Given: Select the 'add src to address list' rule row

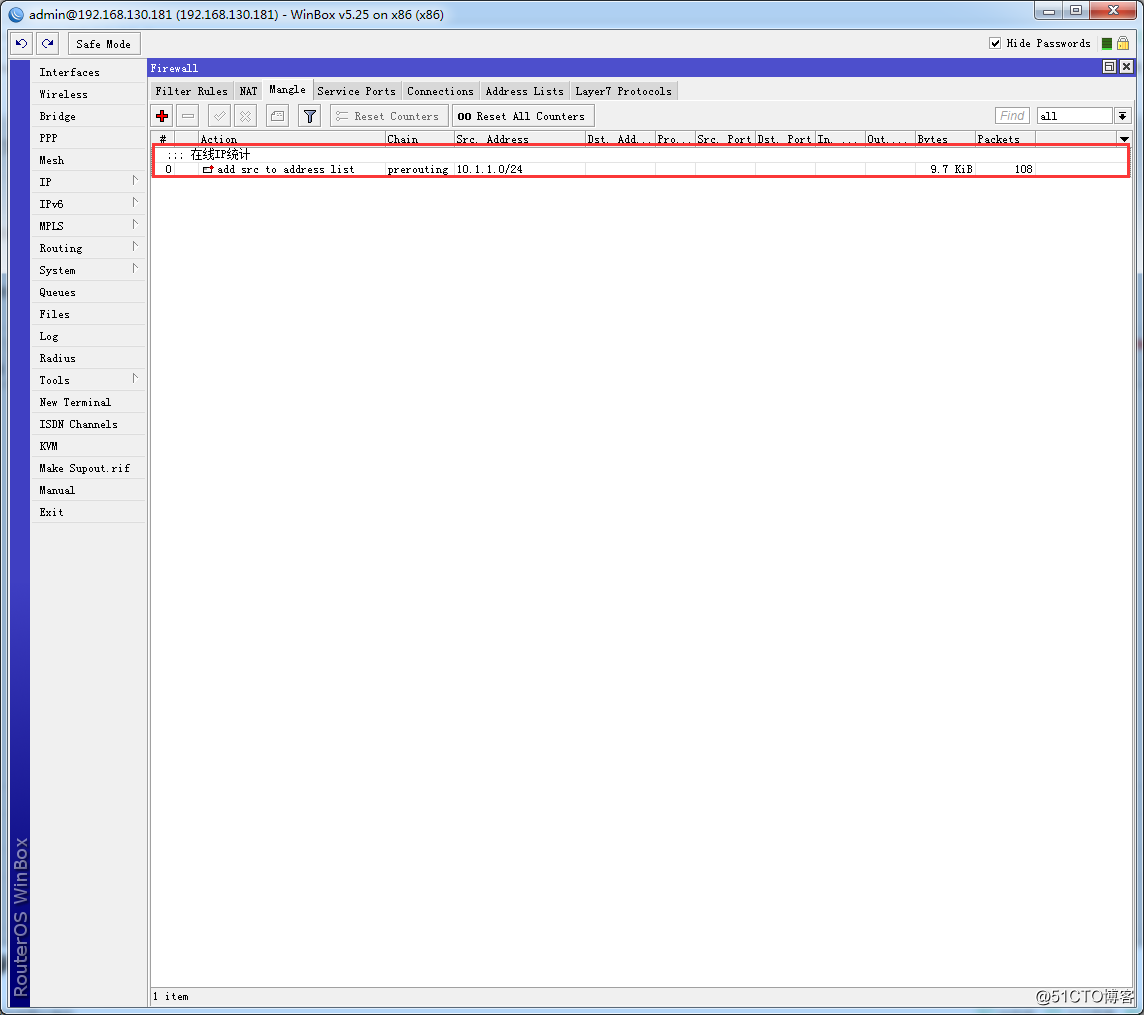Looking at the screenshot, I should pos(641,169).
